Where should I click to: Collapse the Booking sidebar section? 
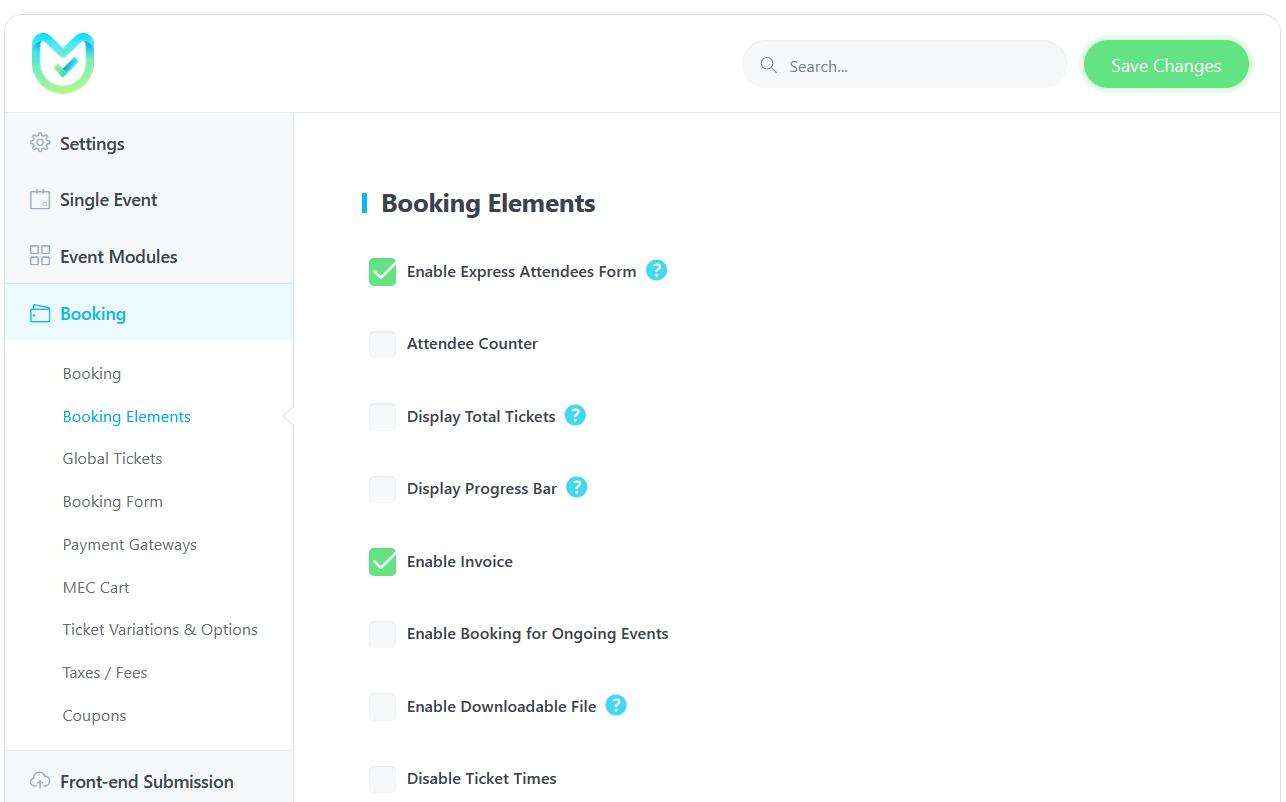click(x=149, y=313)
